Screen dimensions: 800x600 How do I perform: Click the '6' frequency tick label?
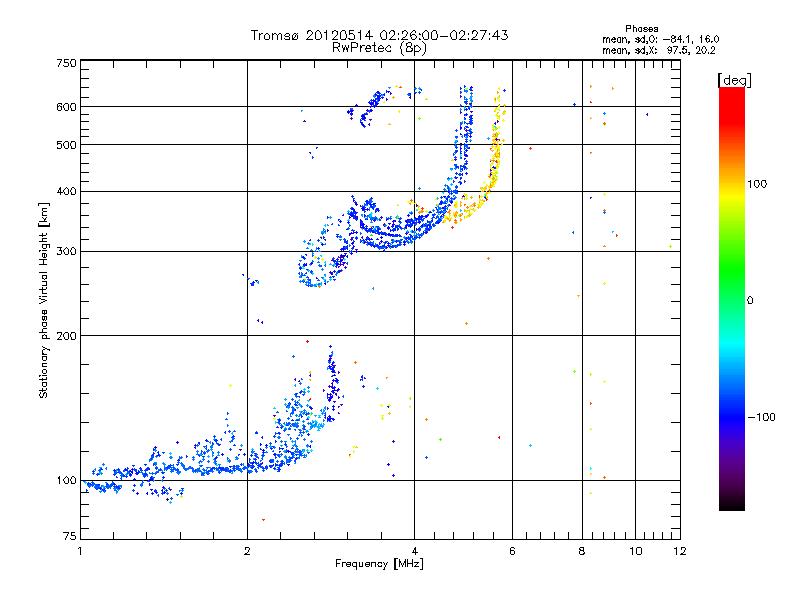[512, 551]
